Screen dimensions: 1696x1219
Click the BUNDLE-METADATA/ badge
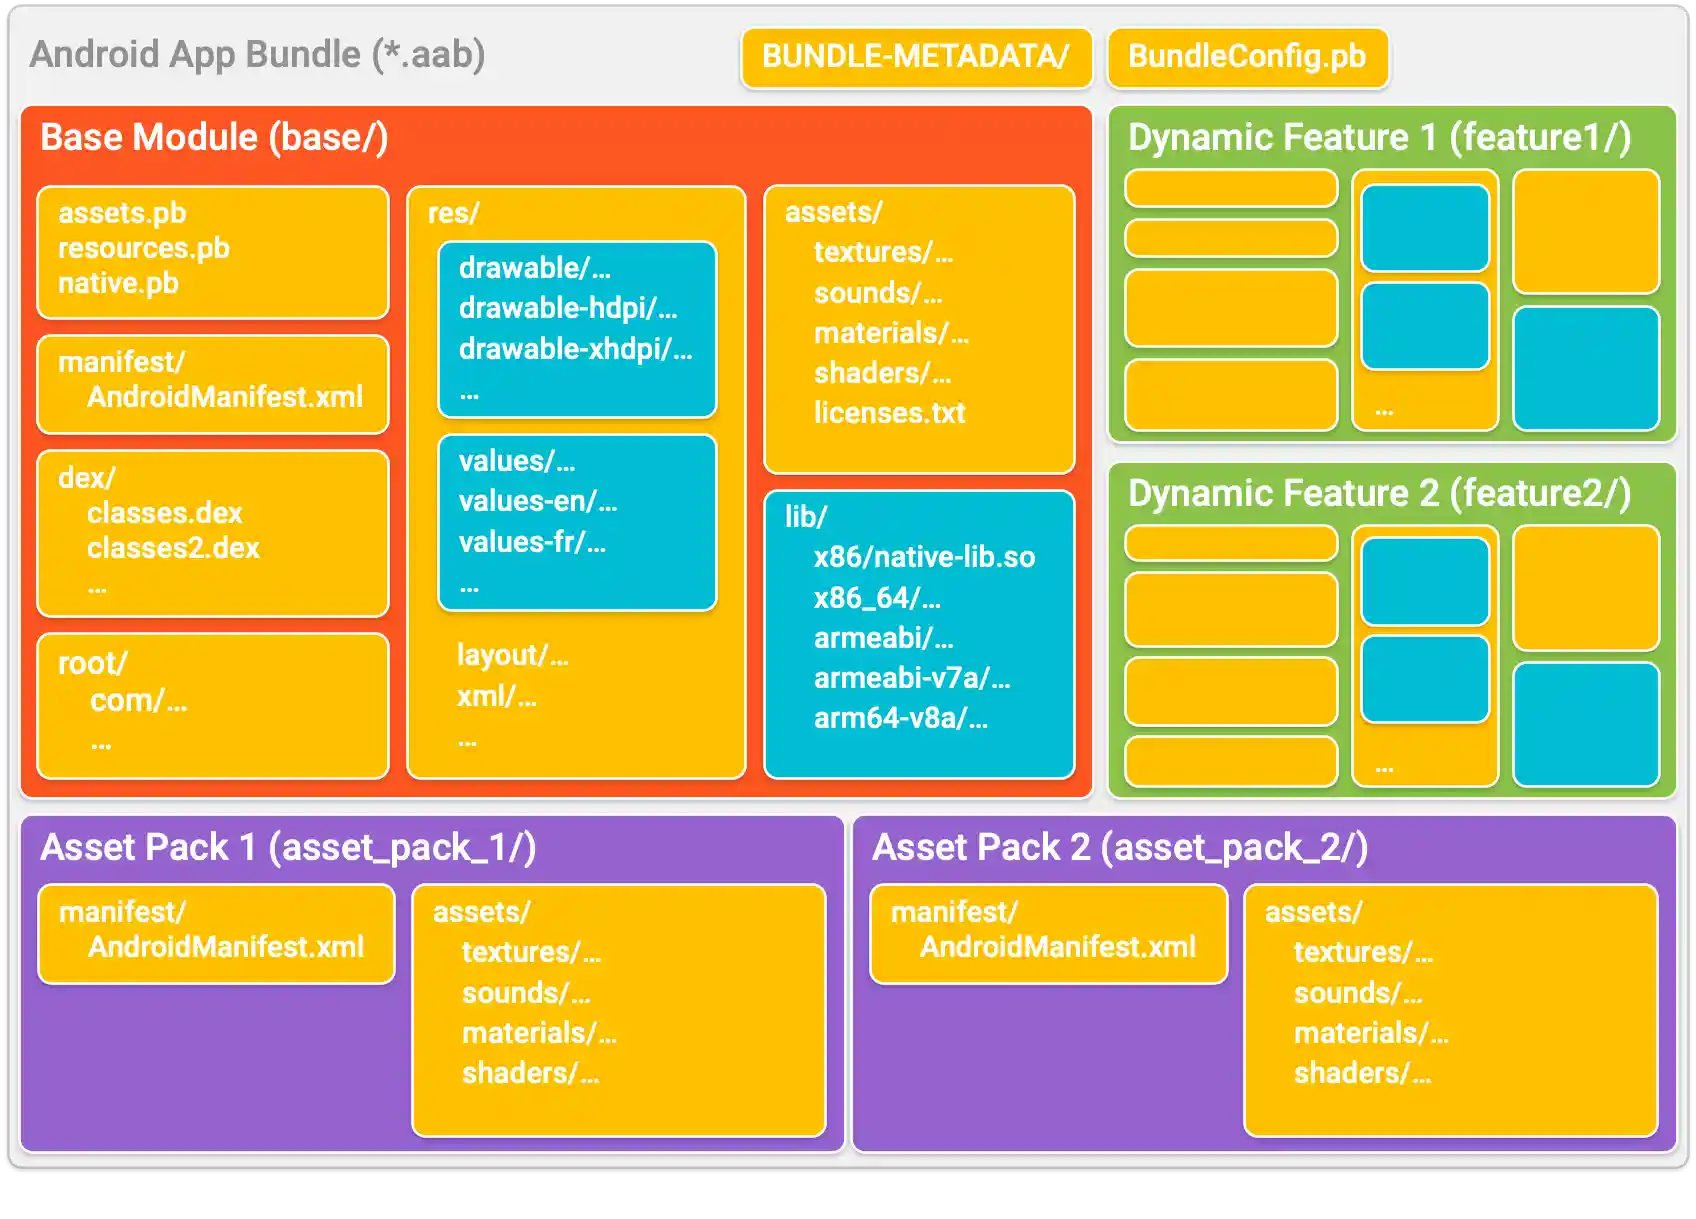click(915, 57)
